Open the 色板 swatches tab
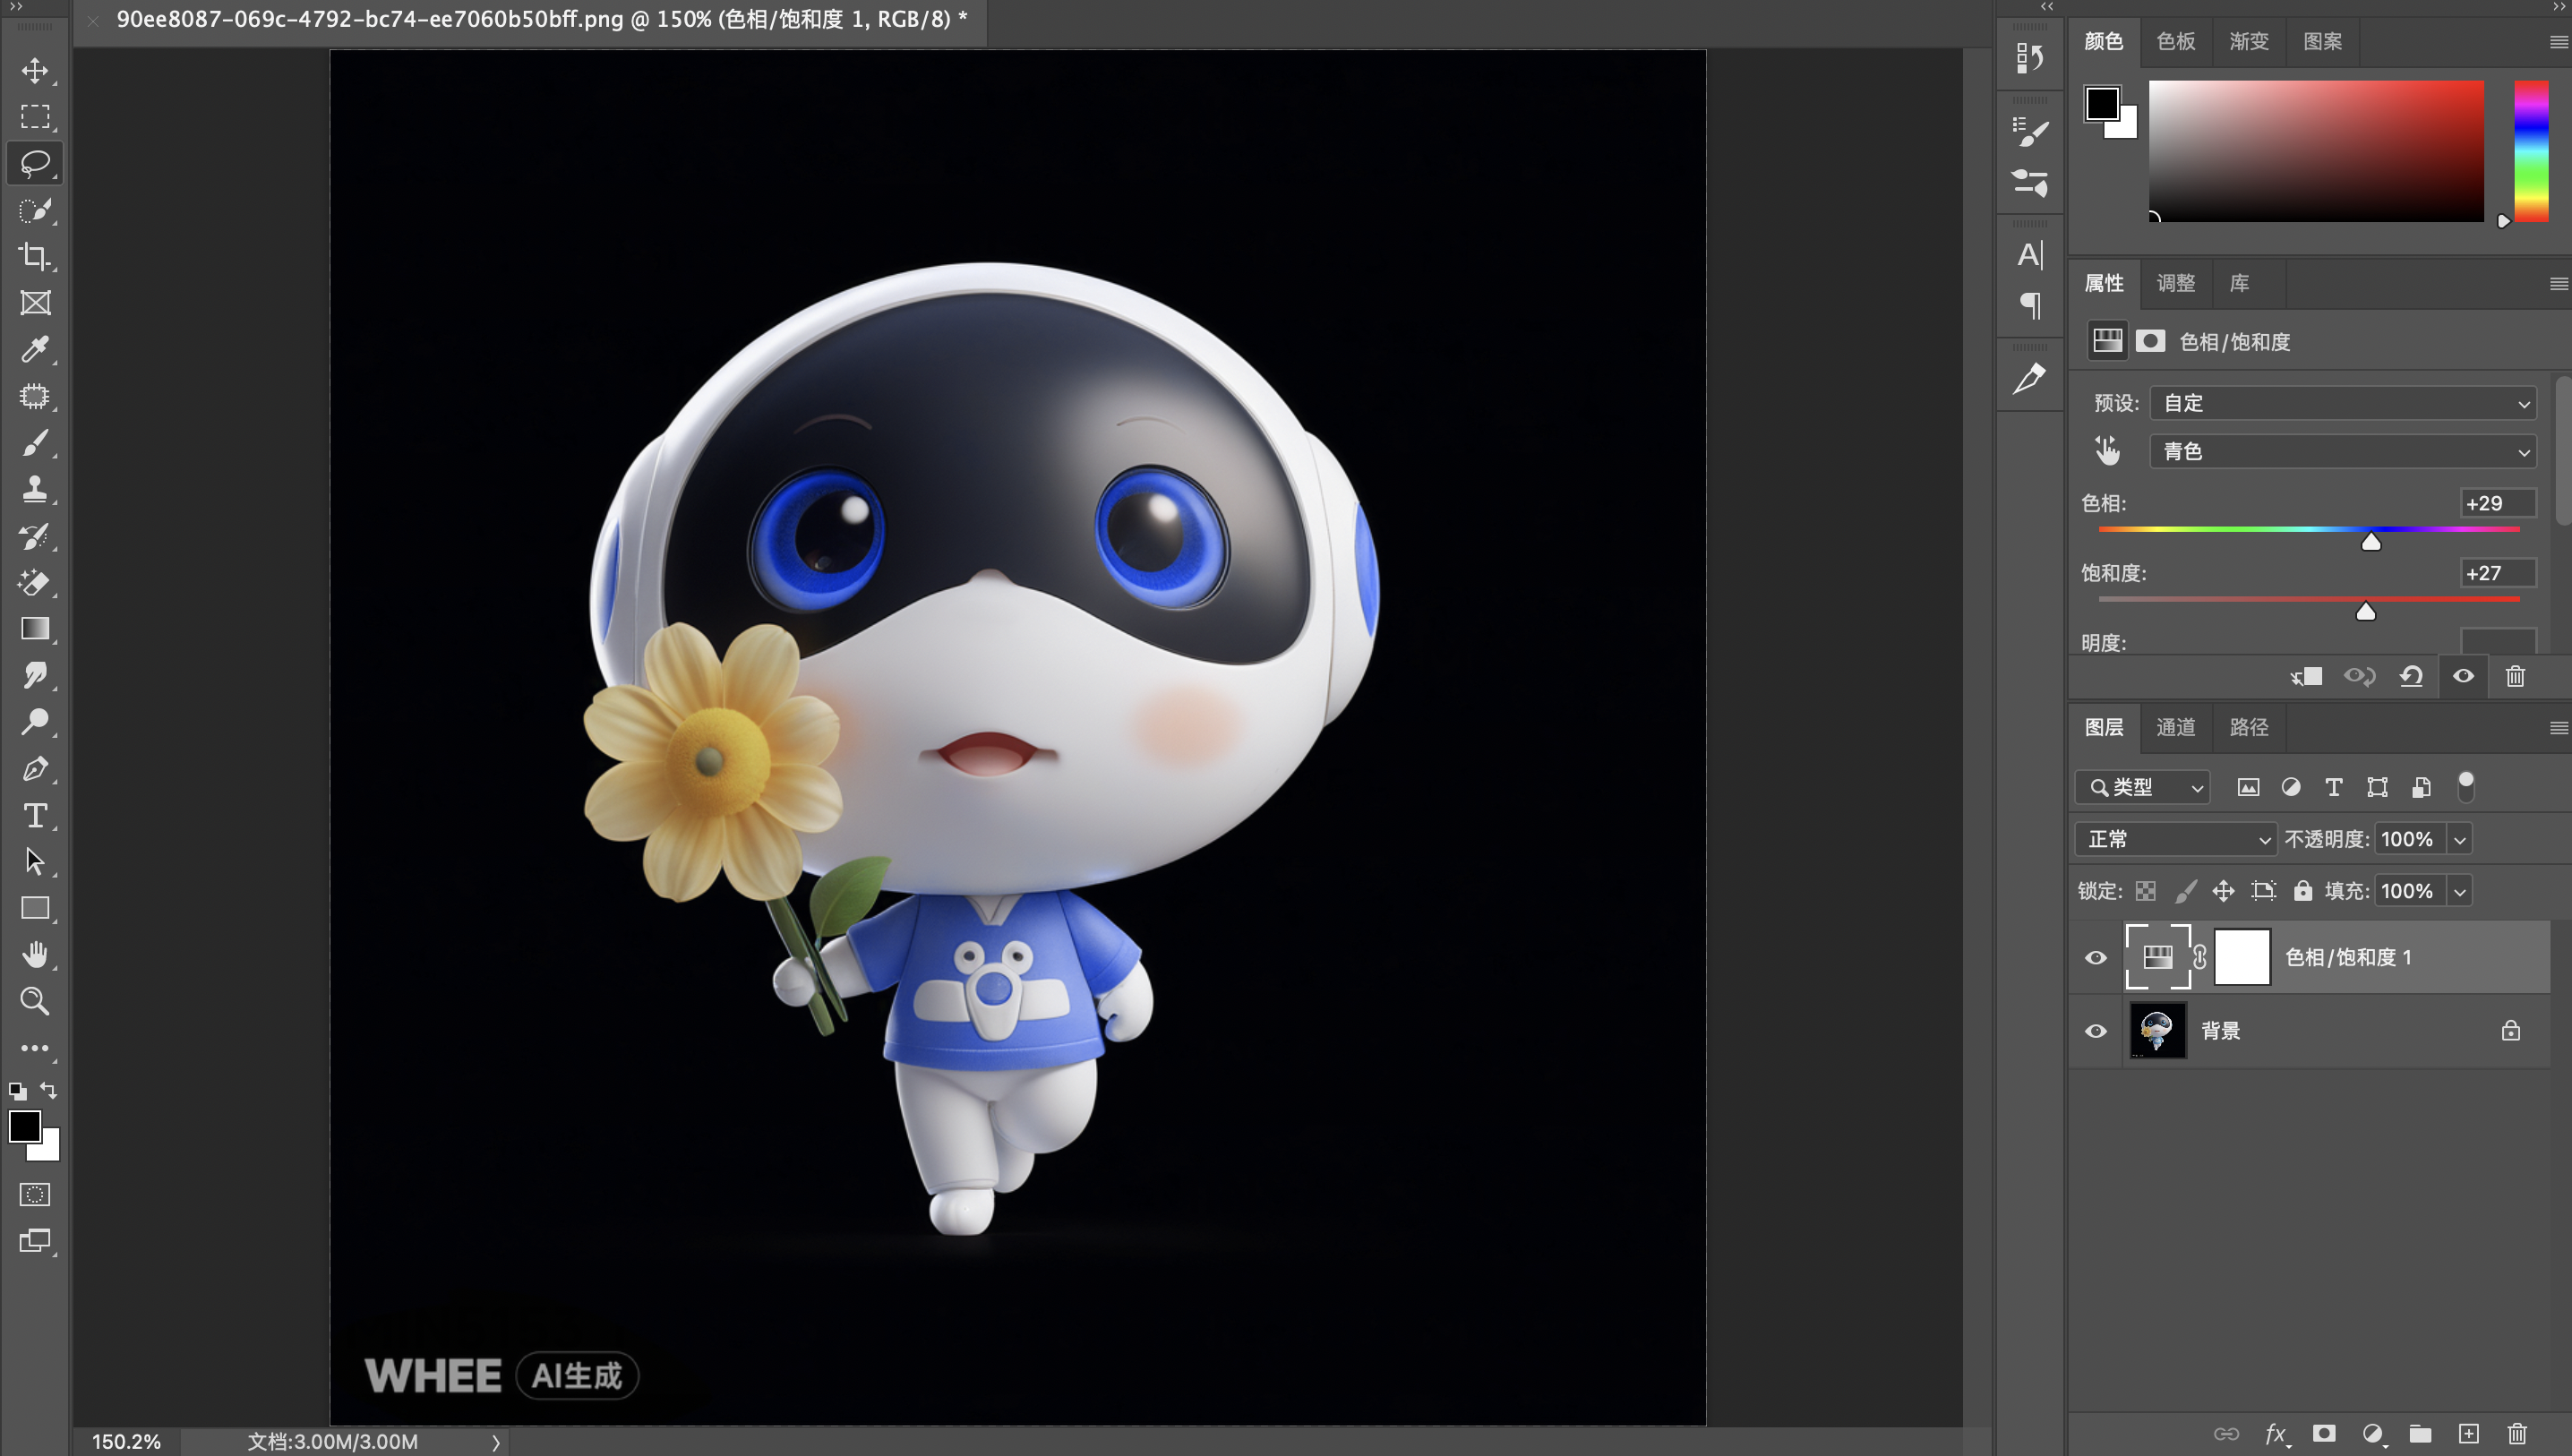This screenshot has height=1456, width=2572. click(x=2175, y=41)
